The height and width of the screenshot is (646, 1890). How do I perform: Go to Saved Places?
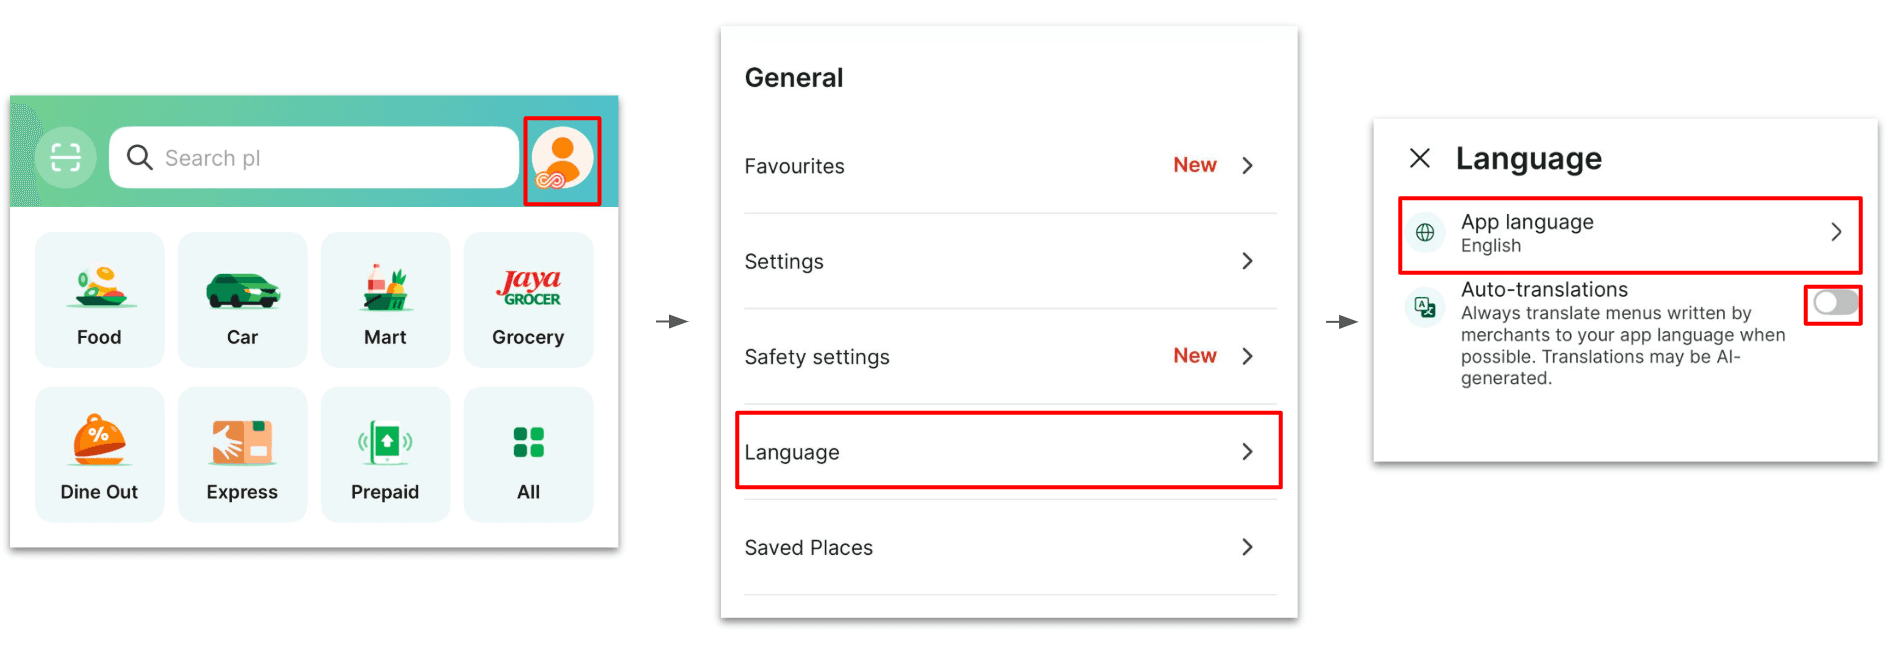click(1009, 547)
